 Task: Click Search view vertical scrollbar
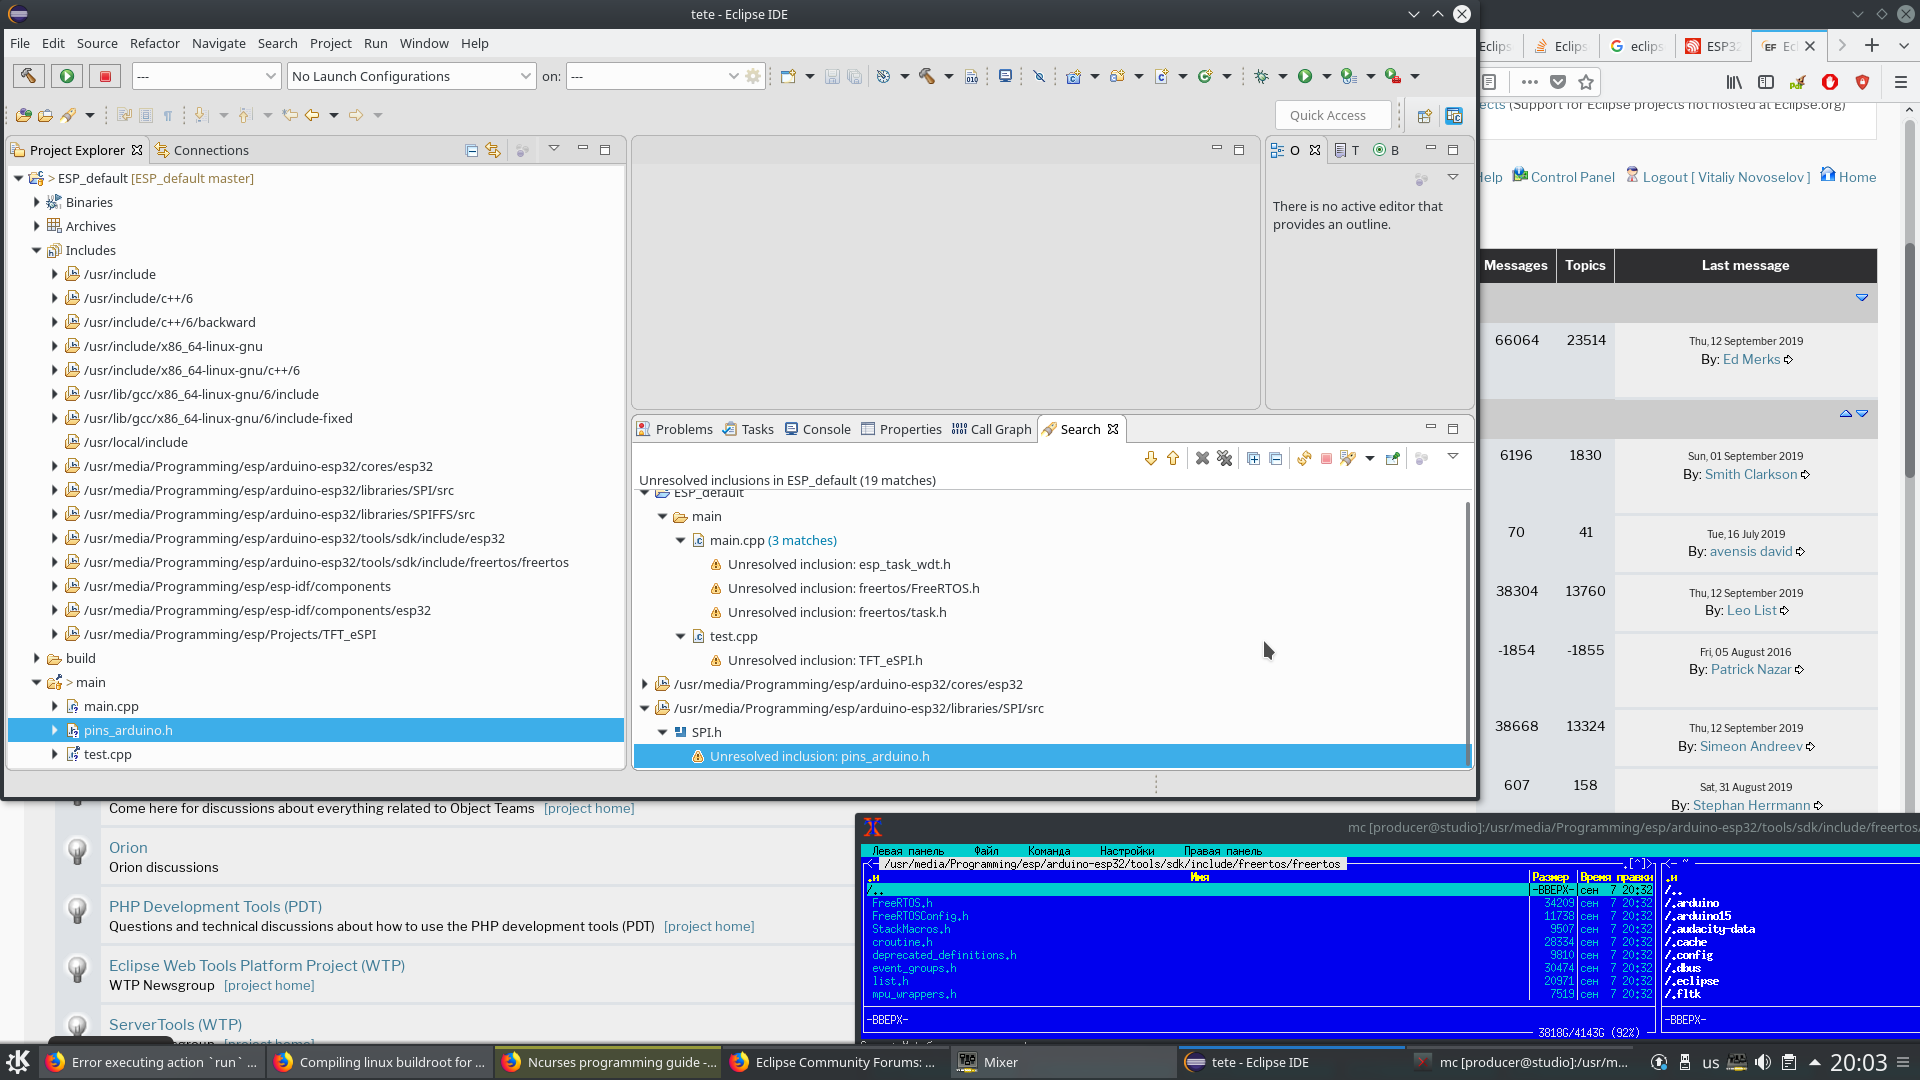pyautogui.click(x=1468, y=633)
